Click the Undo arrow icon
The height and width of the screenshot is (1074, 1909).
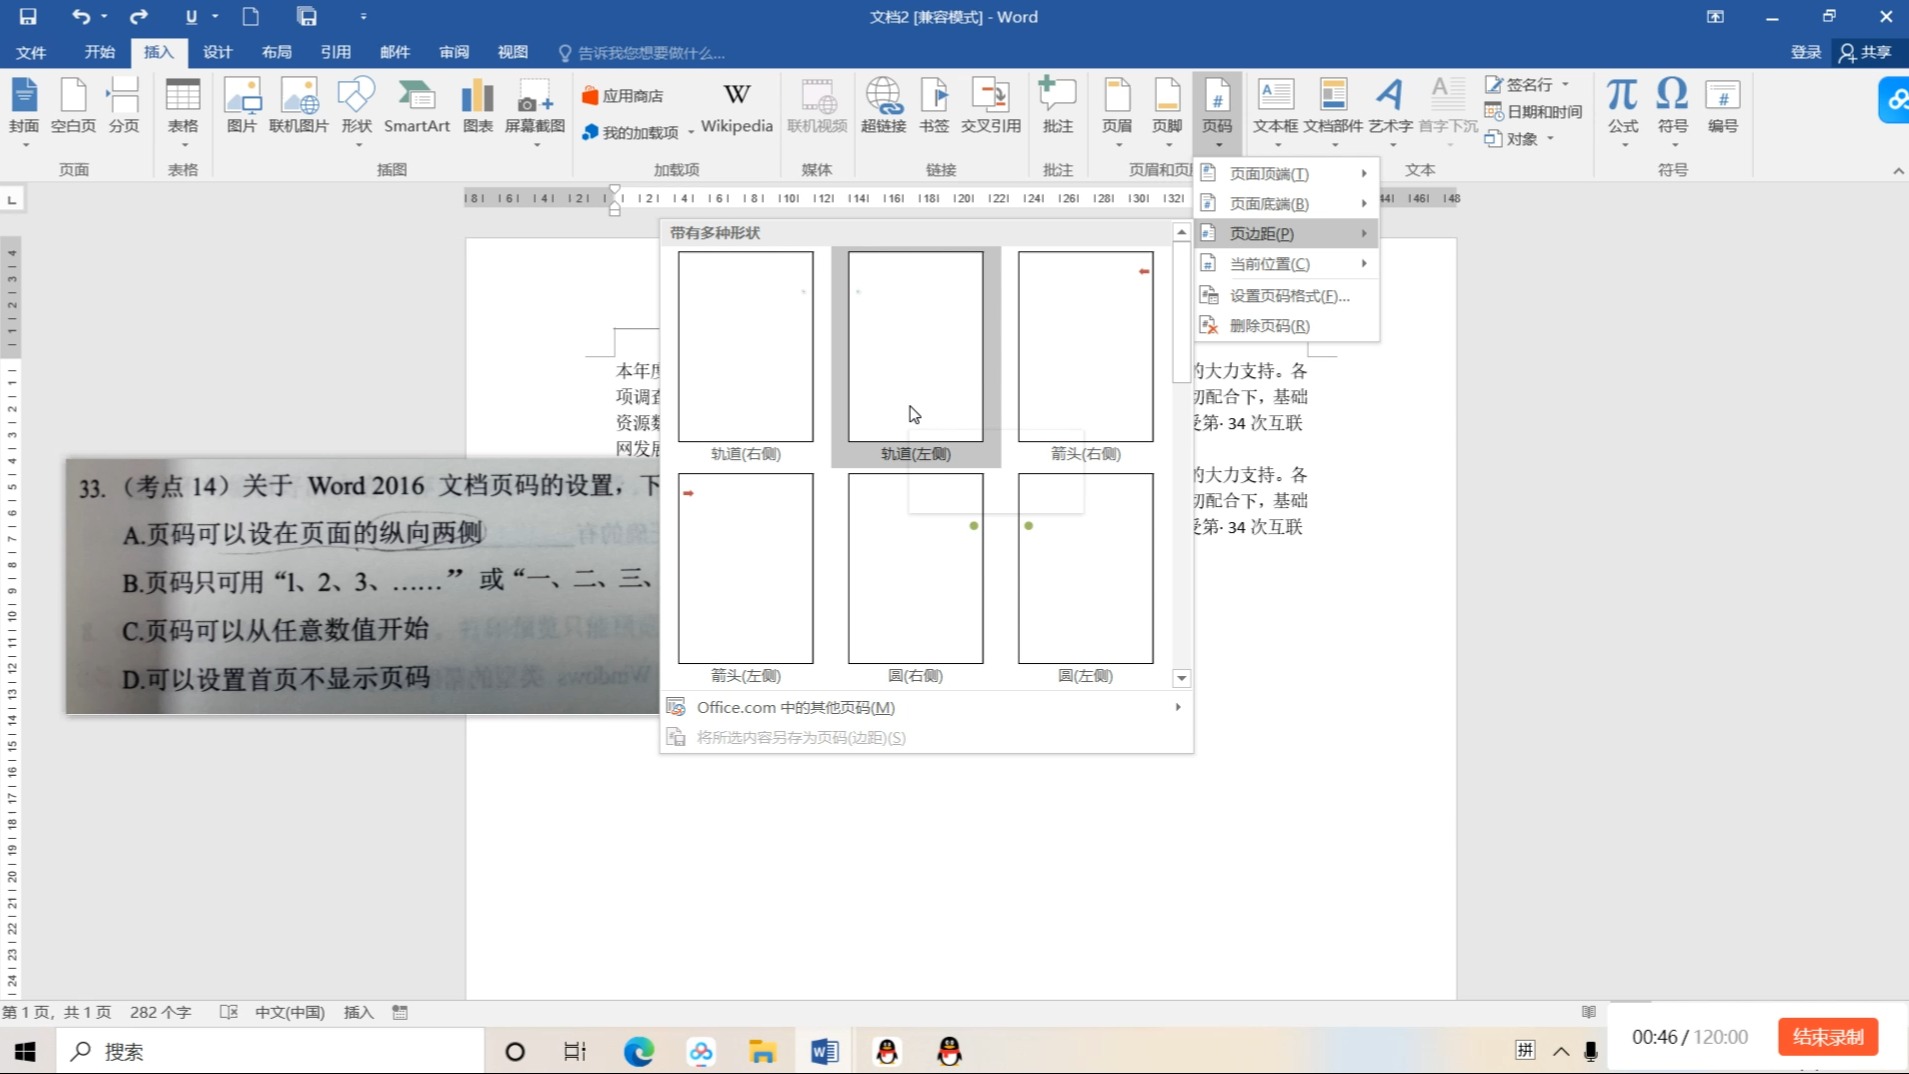point(81,16)
